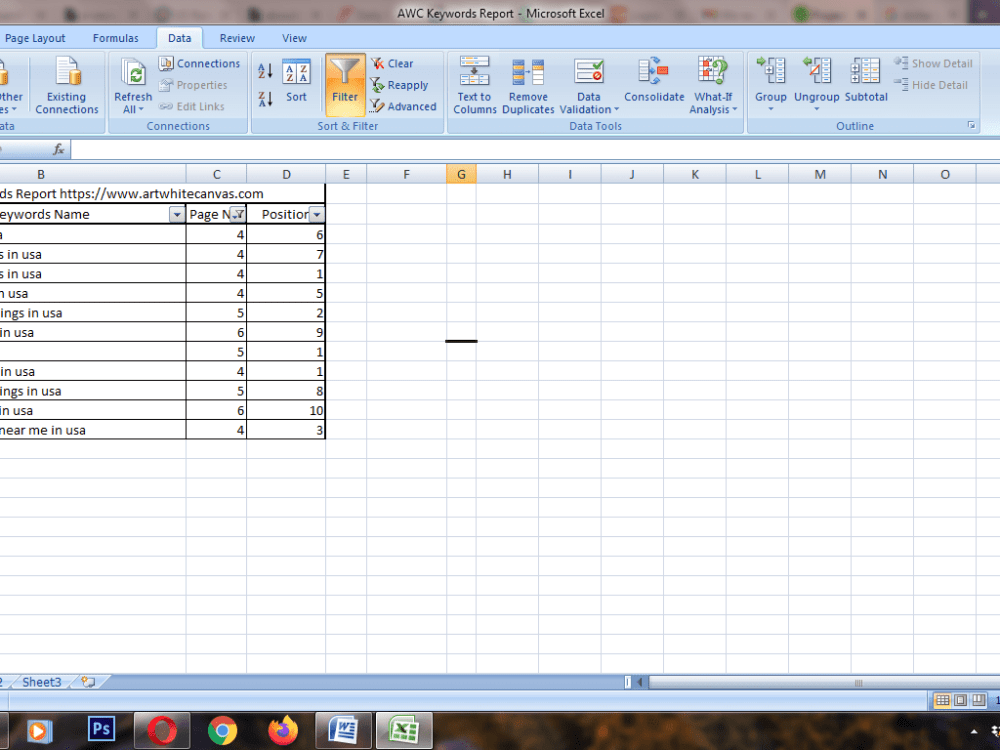
Task: Click the Existing Connections icon
Action: tap(67, 71)
